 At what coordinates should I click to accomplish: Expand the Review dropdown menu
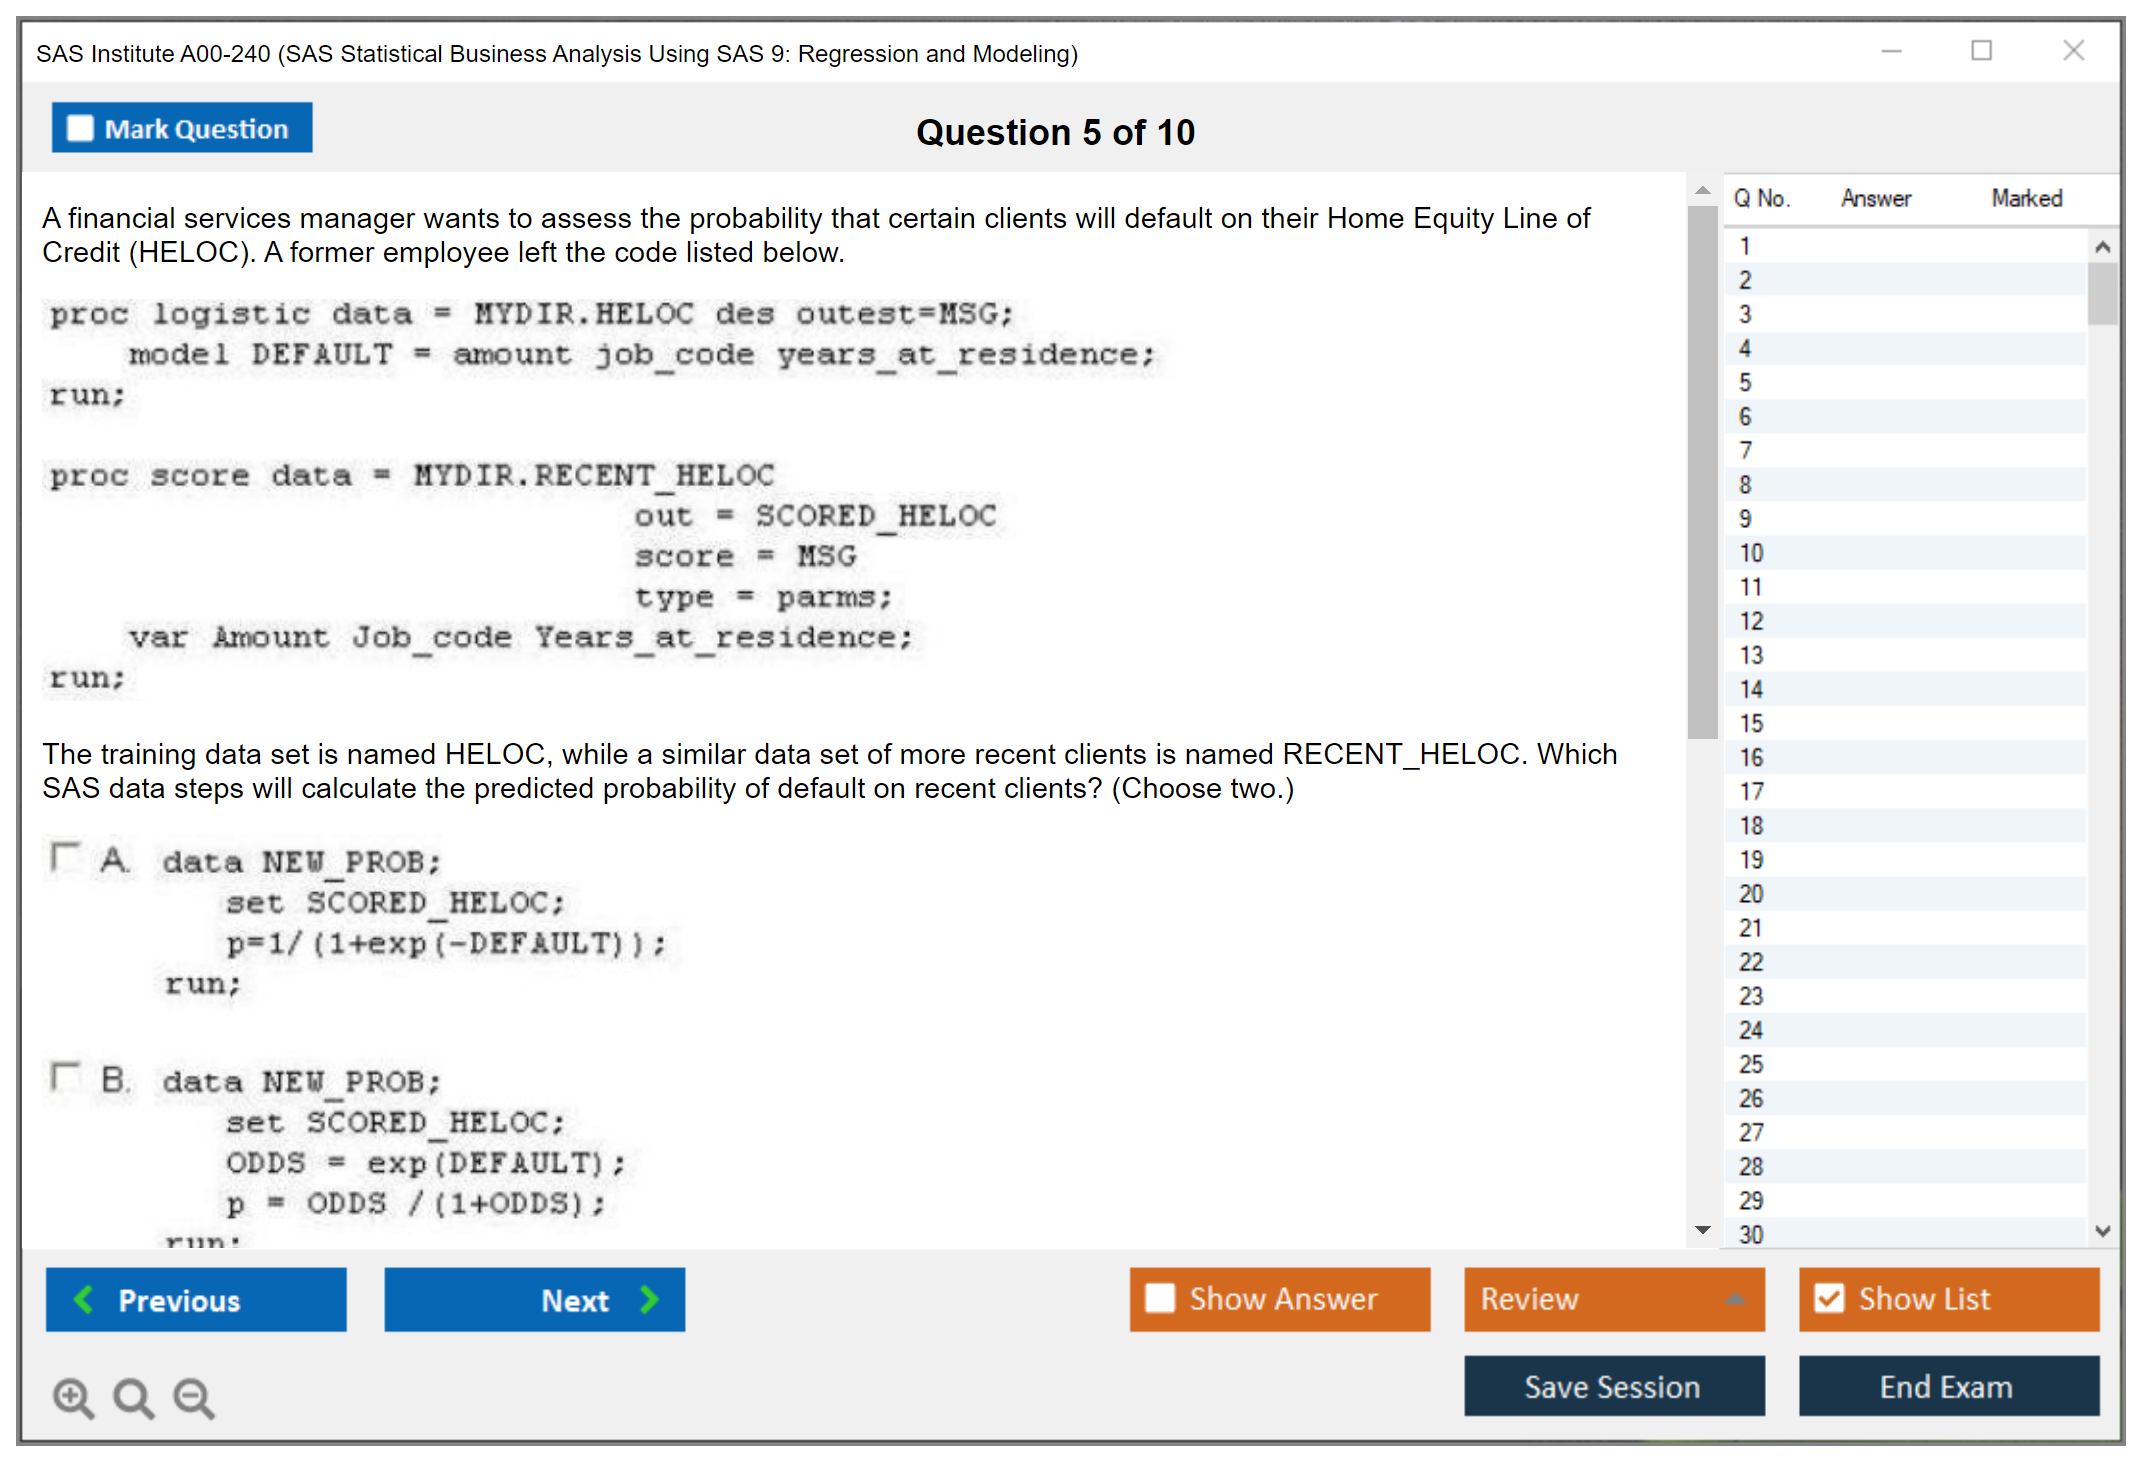1735,1299
